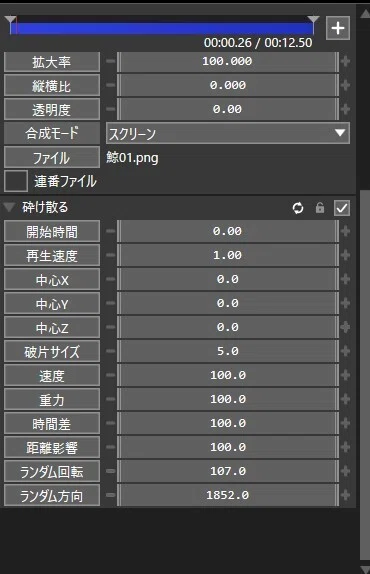This screenshot has width=370, height=574.
Task: Click the 中心Y label button
Action: tap(52, 303)
